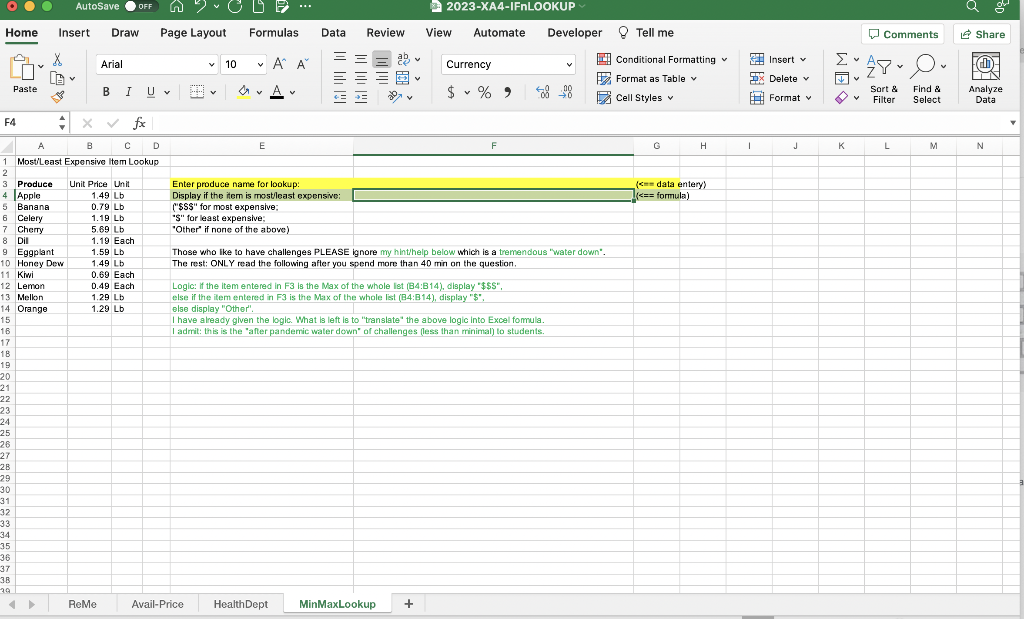Switch to the Formulas ribbon tab
The width and height of the screenshot is (1024, 619).
pyautogui.click(x=274, y=33)
